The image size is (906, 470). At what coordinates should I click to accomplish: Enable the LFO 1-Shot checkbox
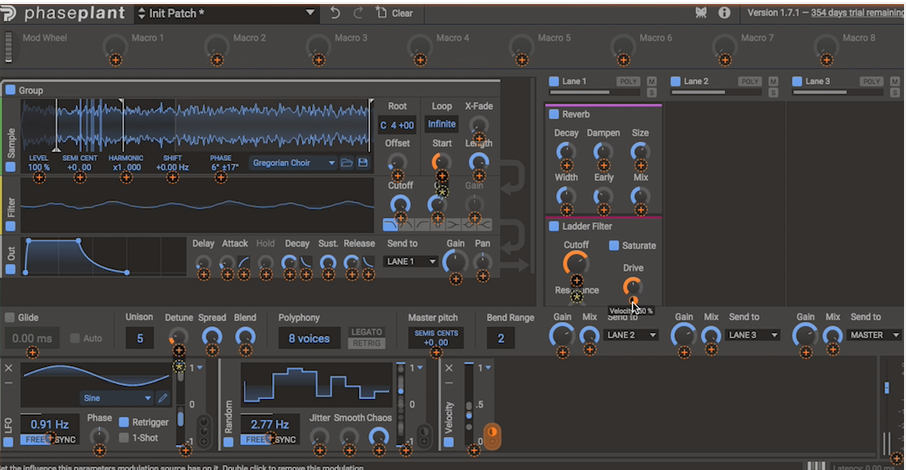tap(124, 438)
